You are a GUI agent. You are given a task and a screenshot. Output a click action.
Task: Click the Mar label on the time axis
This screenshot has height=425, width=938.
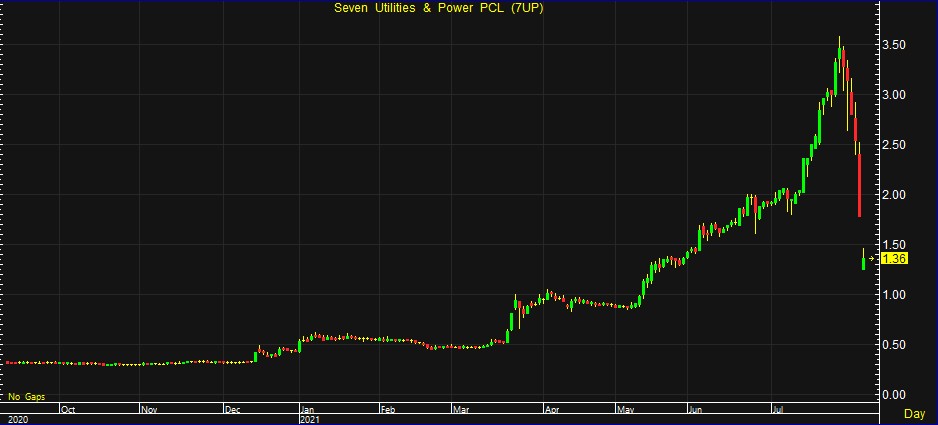[462, 410]
